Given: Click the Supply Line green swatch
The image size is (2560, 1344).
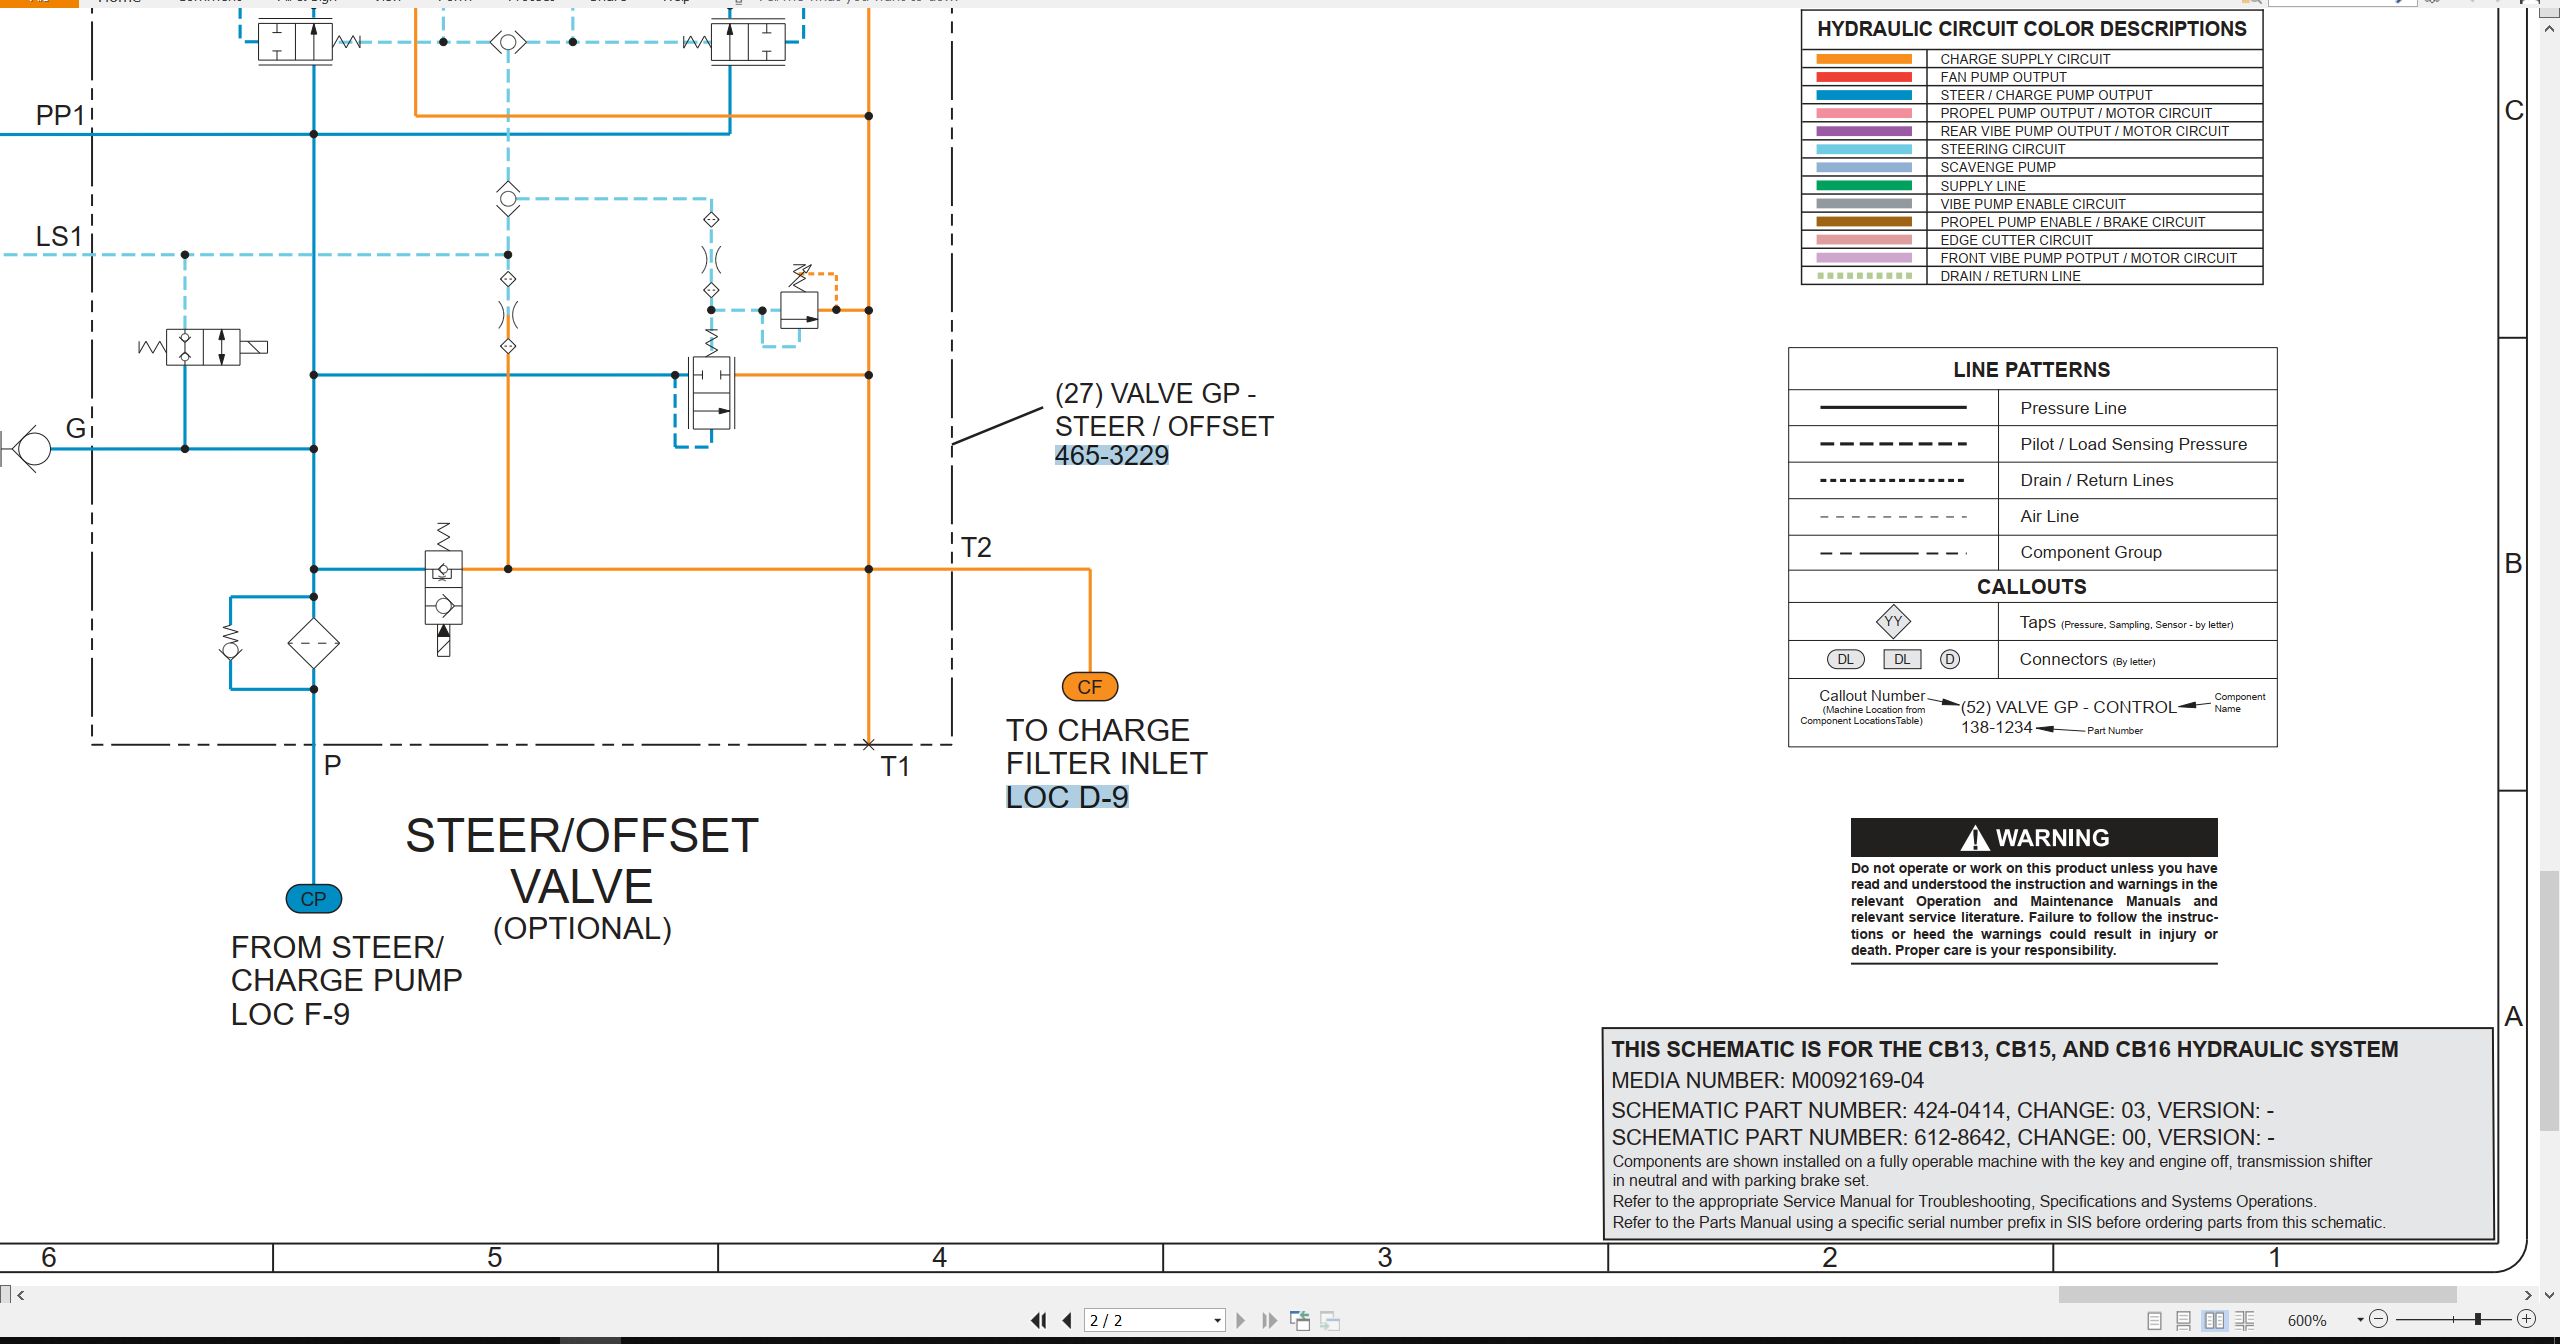Looking at the screenshot, I should tap(1864, 186).
